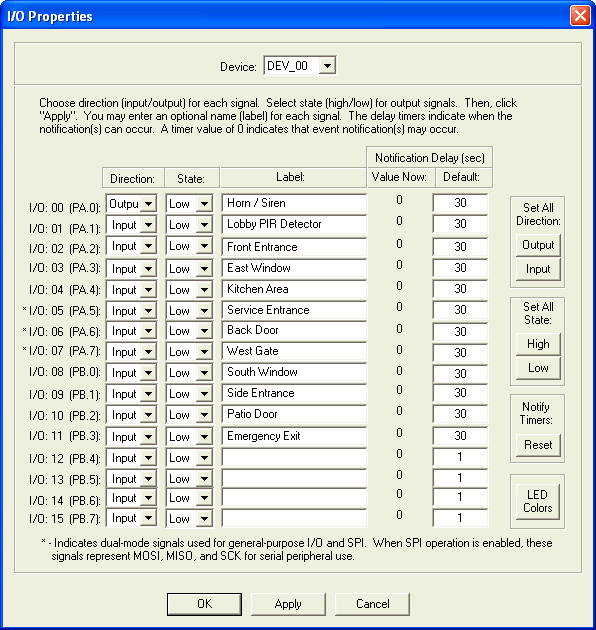Edit the Kitchen Area label field

pos(294,289)
